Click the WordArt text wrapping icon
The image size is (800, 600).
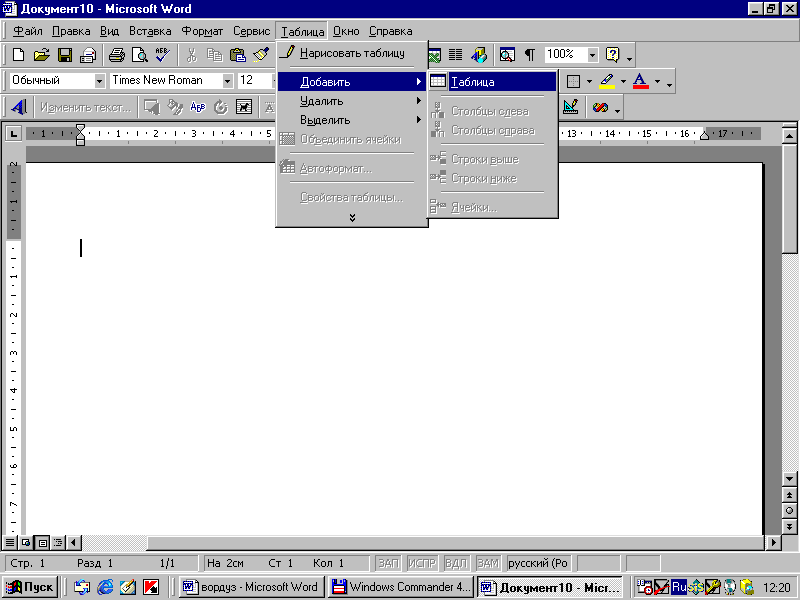244,107
